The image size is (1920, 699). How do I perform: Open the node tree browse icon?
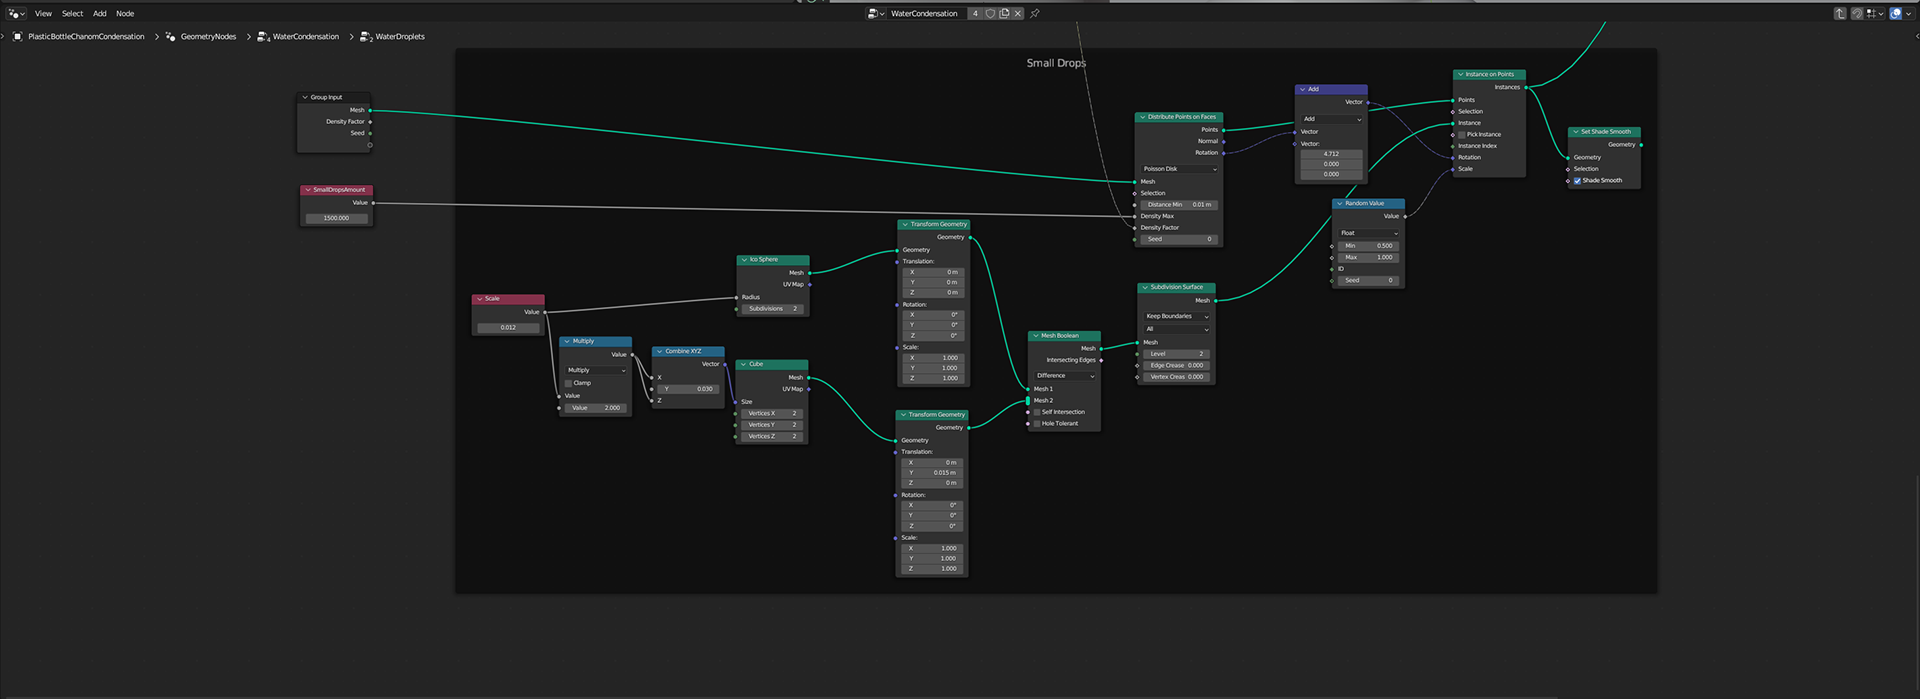pyautogui.click(x=875, y=13)
